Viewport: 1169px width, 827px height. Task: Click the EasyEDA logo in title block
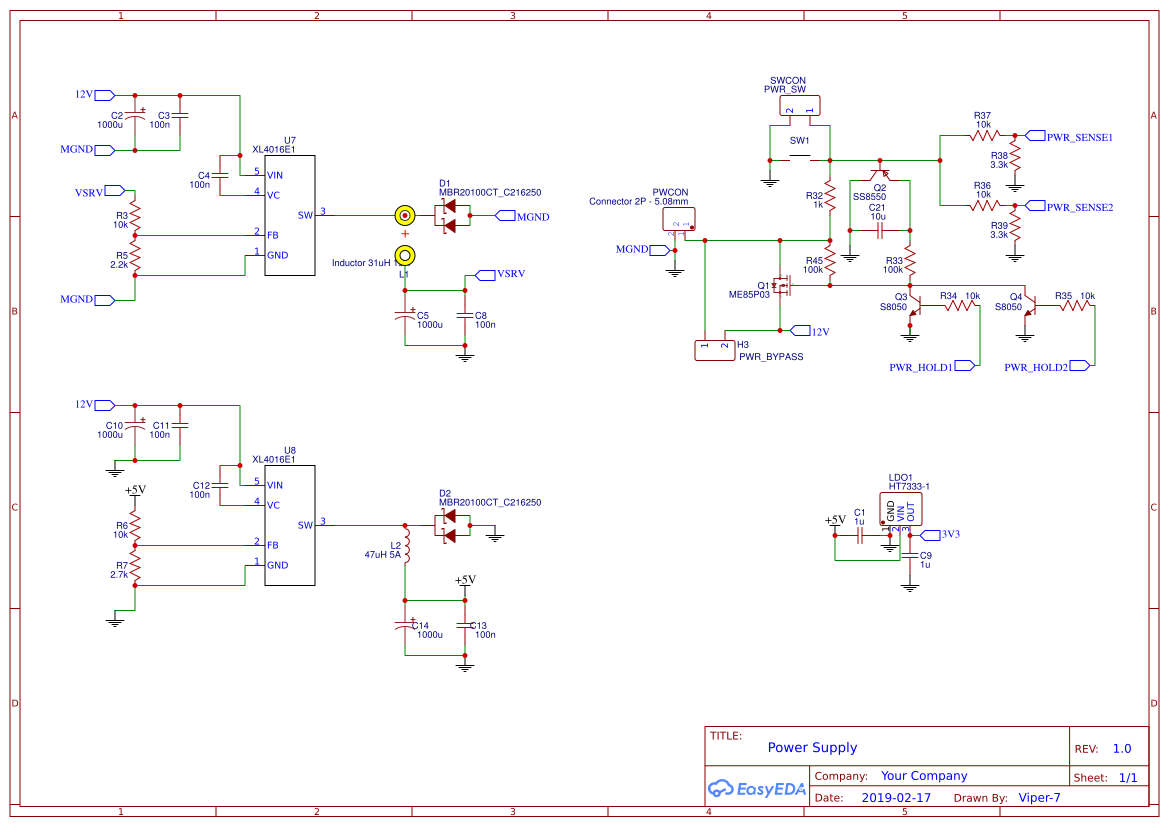tap(757, 789)
